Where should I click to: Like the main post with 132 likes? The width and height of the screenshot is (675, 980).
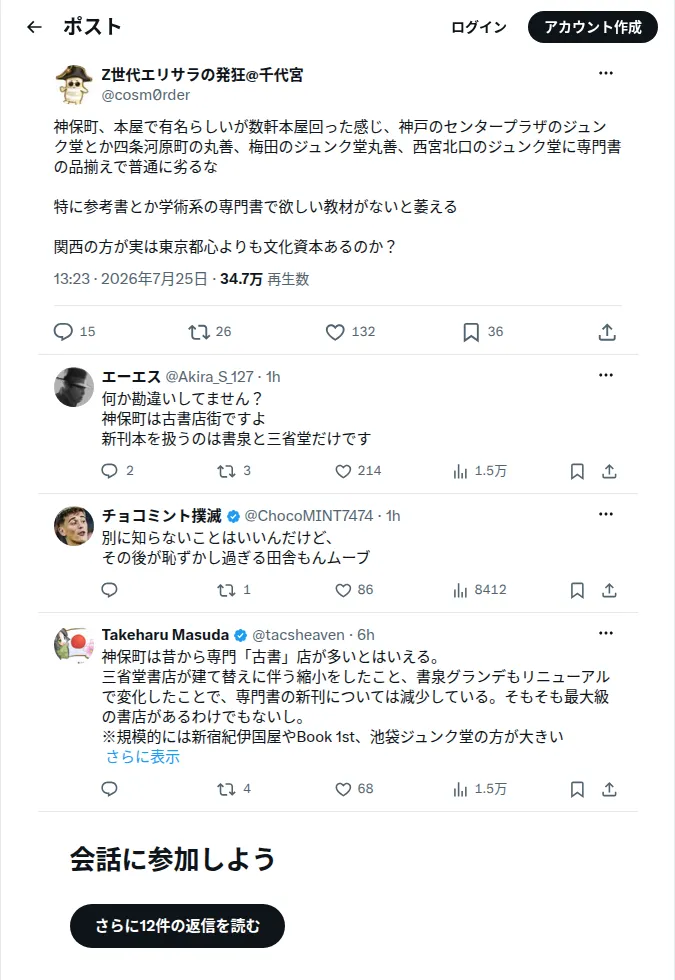coord(335,332)
